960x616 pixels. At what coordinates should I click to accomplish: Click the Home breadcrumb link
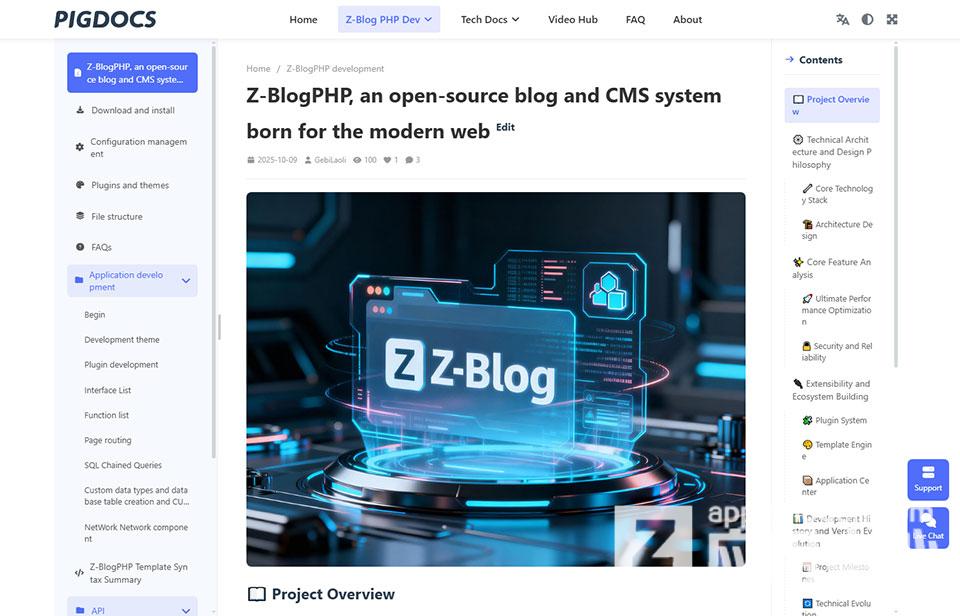[258, 69]
